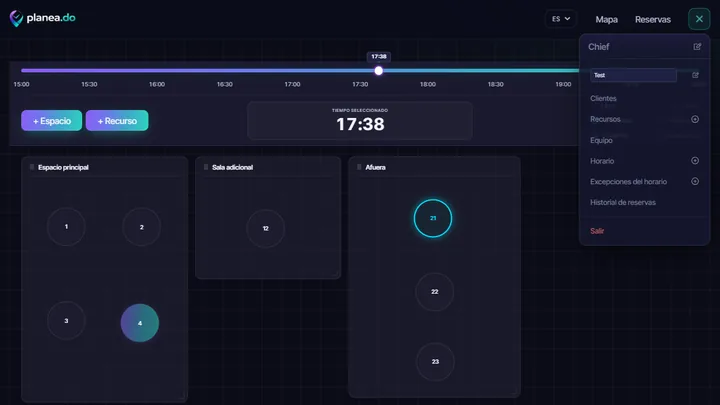Open Historial de reservas menu entry

click(x=623, y=202)
